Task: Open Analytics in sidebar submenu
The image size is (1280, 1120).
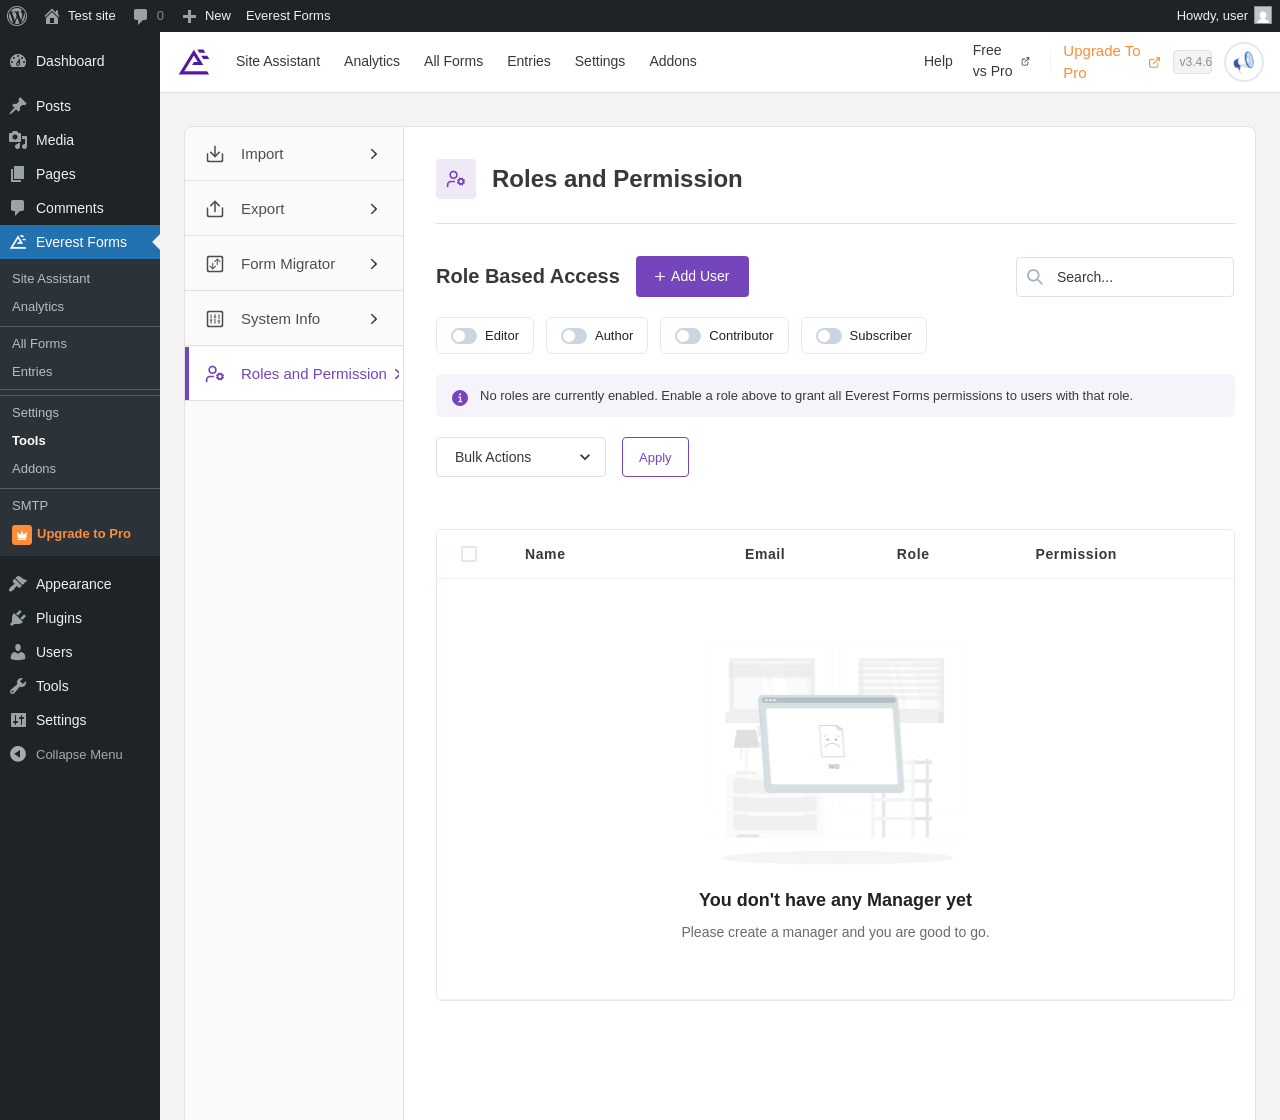Action: [x=38, y=307]
